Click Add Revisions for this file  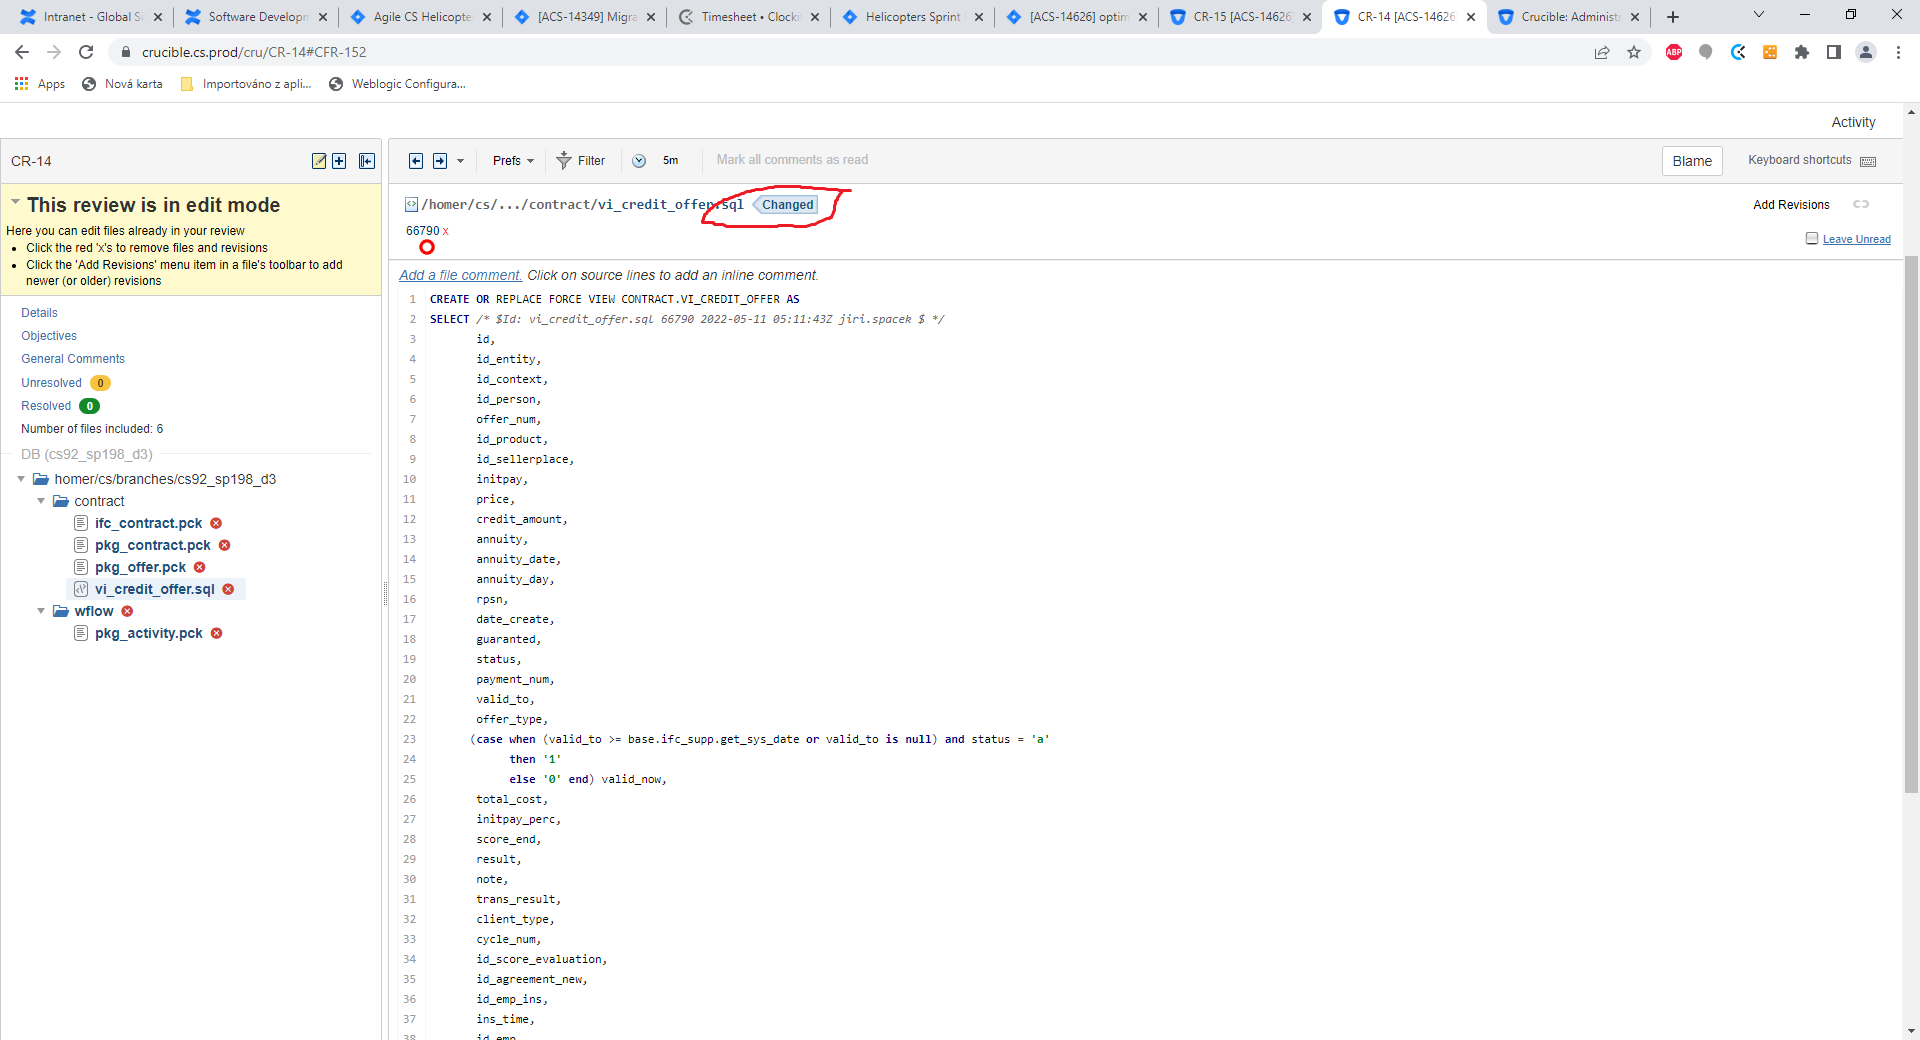click(x=1791, y=205)
